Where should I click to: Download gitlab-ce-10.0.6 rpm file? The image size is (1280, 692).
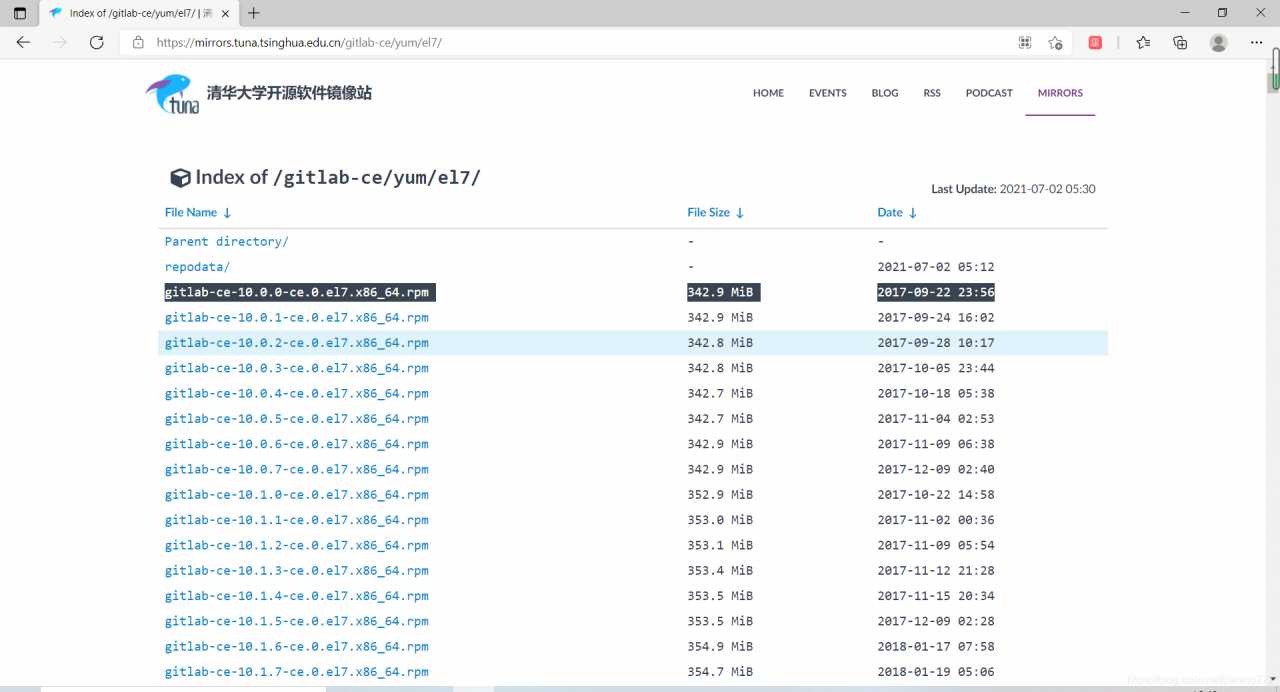[x=297, y=444]
